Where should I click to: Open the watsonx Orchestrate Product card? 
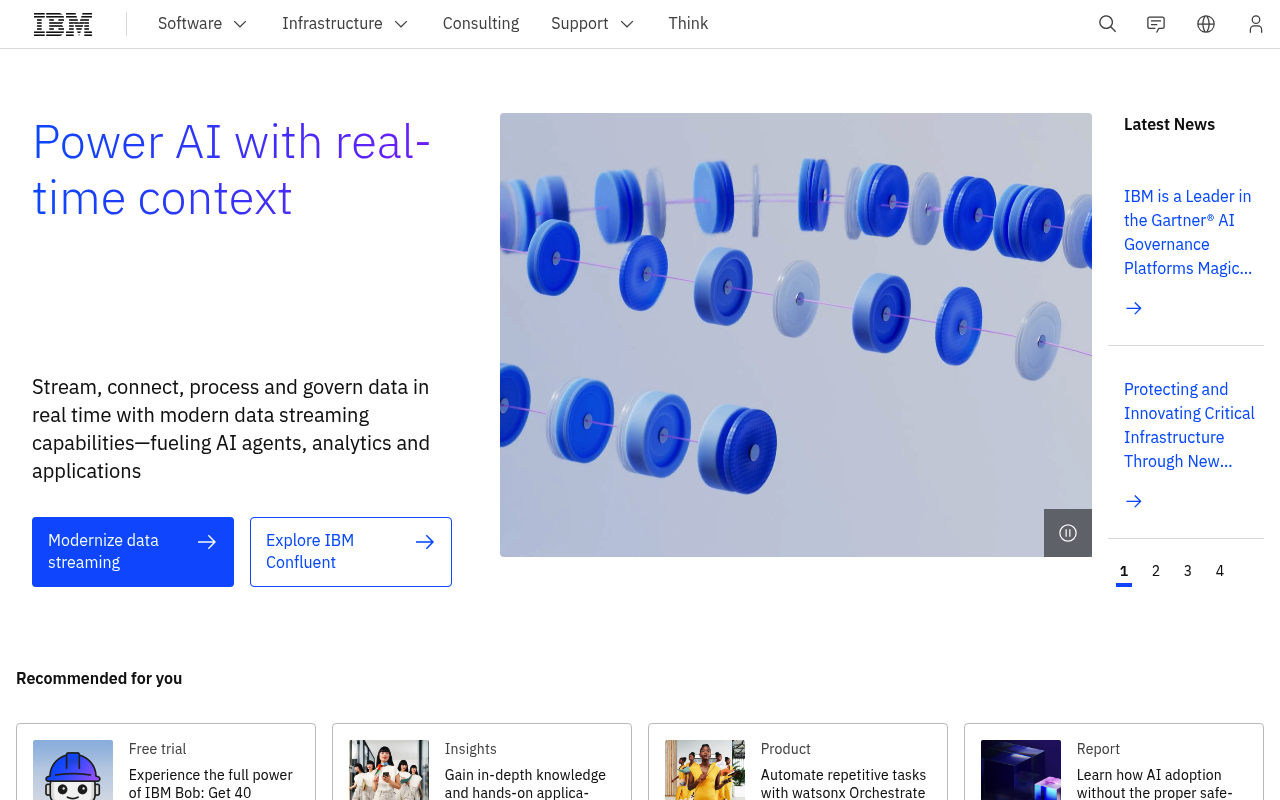pos(798,762)
